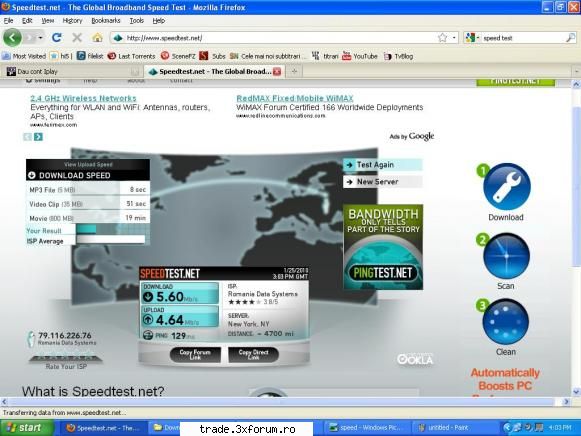Click the Ookla logo

pyautogui.click(x=415, y=359)
